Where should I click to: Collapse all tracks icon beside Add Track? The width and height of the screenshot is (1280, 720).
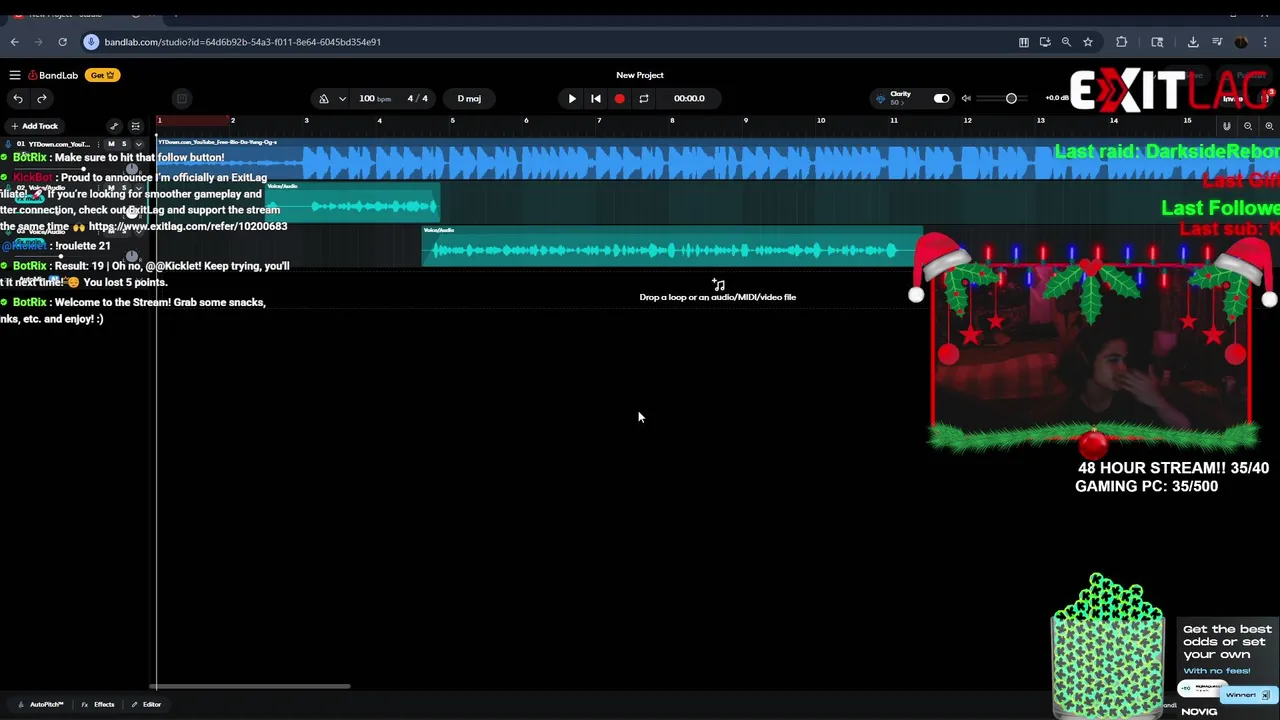[136, 126]
